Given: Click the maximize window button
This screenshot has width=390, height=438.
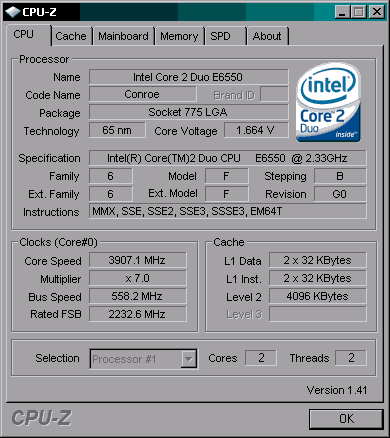Looking at the screenshot, I should 359,12.
